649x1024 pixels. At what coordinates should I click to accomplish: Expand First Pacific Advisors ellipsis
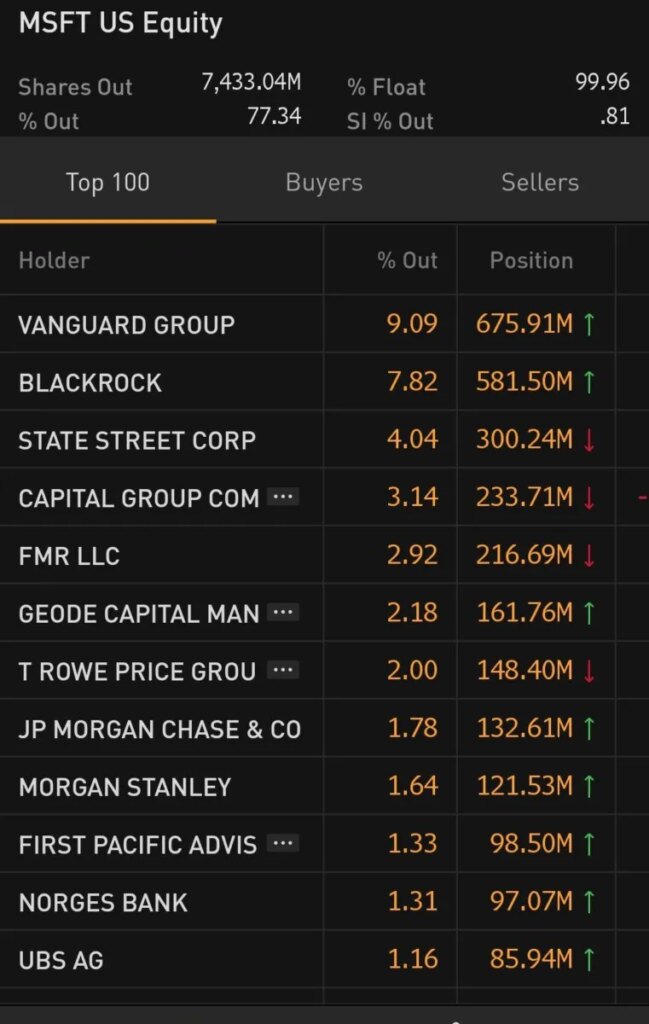(284, 844)
